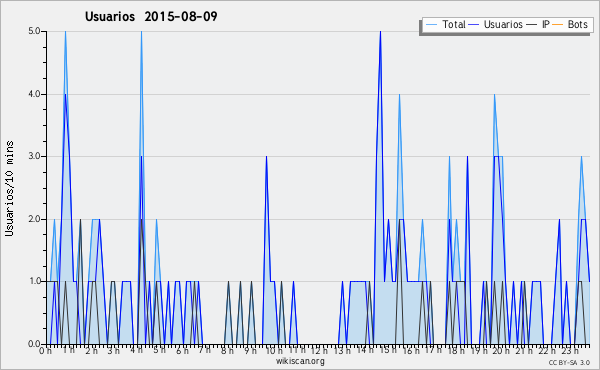Click the '9 h' x-axis label
This screenshot has width=600, height=370.
coord(250,351)
